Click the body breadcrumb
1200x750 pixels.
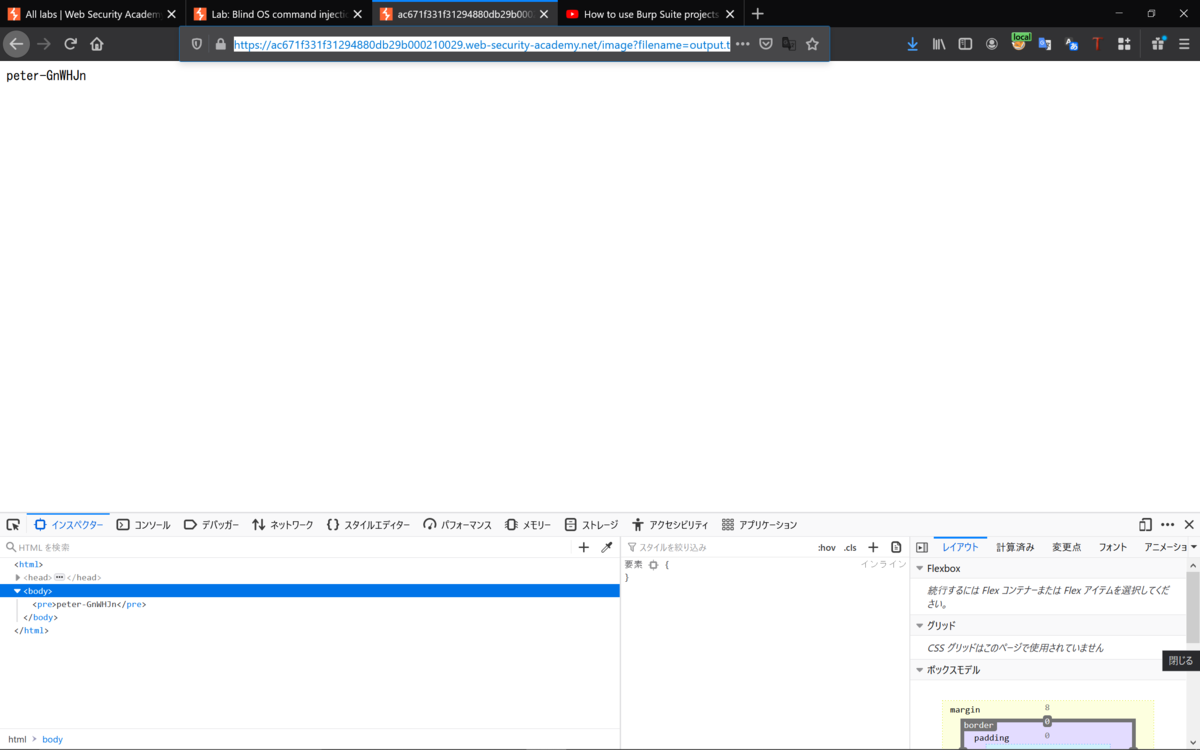coord(52,739)
